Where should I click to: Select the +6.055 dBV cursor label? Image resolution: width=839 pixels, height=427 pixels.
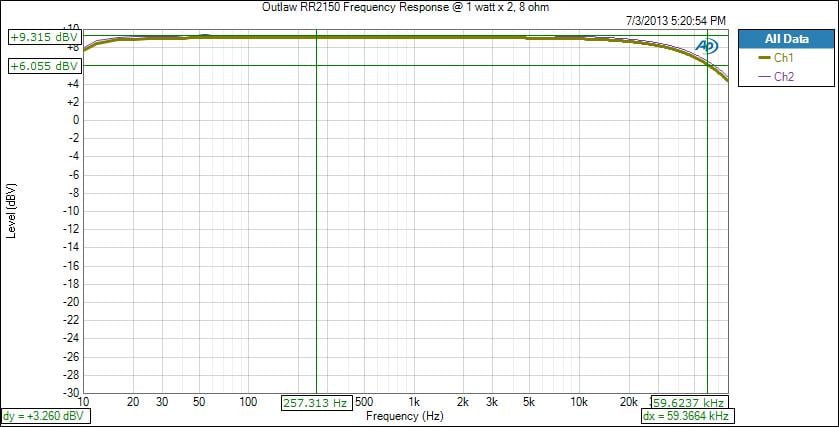[43, 66]
